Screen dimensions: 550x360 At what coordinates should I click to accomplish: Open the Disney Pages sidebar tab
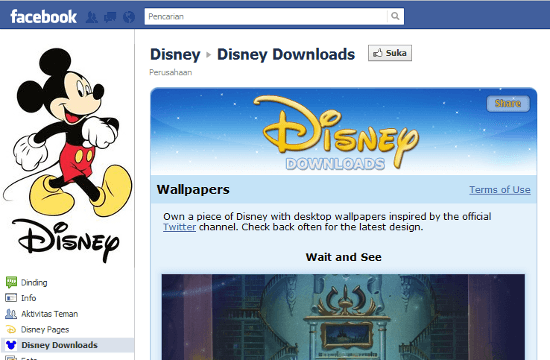click(x=45, y=329)
